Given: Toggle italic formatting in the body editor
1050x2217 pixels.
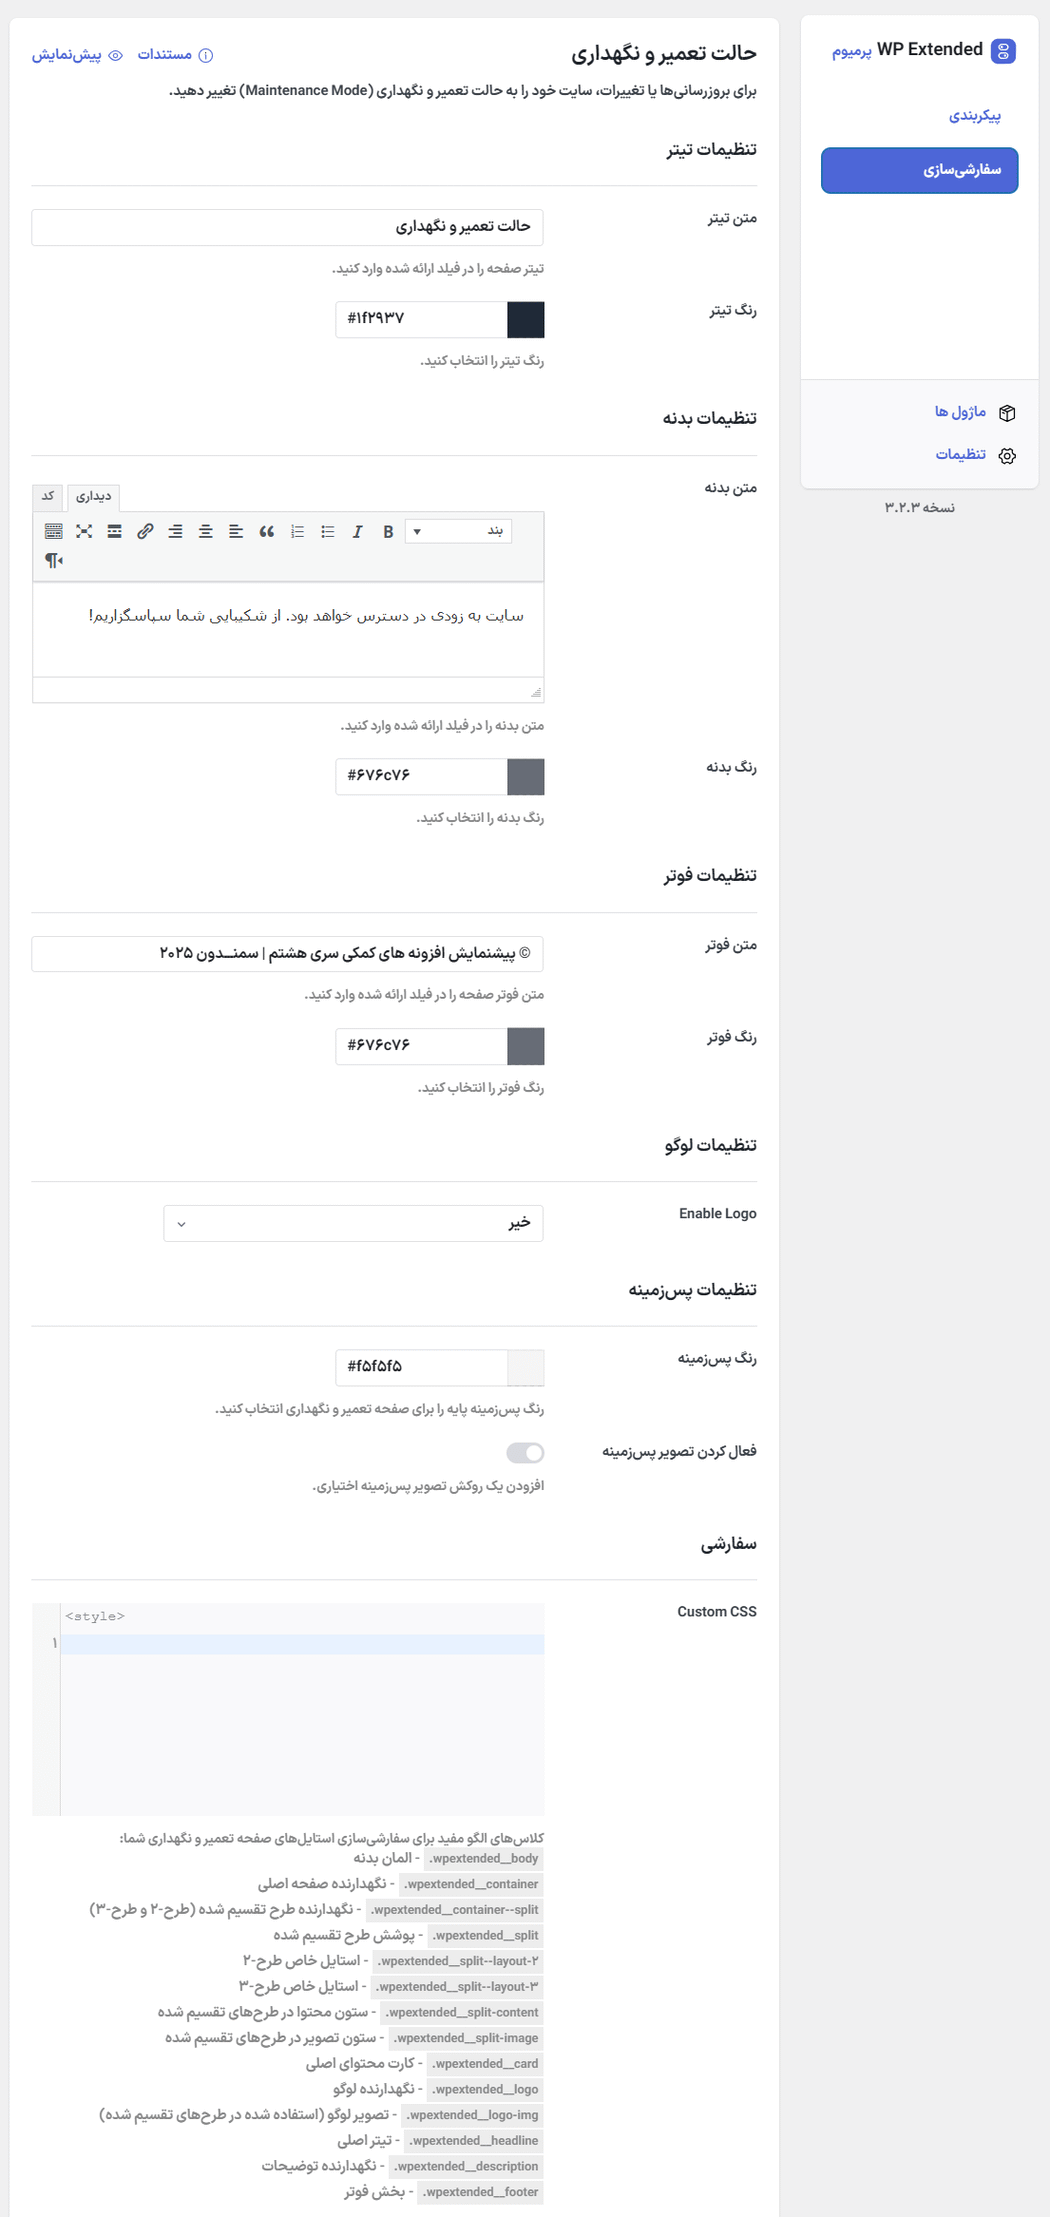Looking at the screenshot, I should point(357,531).
